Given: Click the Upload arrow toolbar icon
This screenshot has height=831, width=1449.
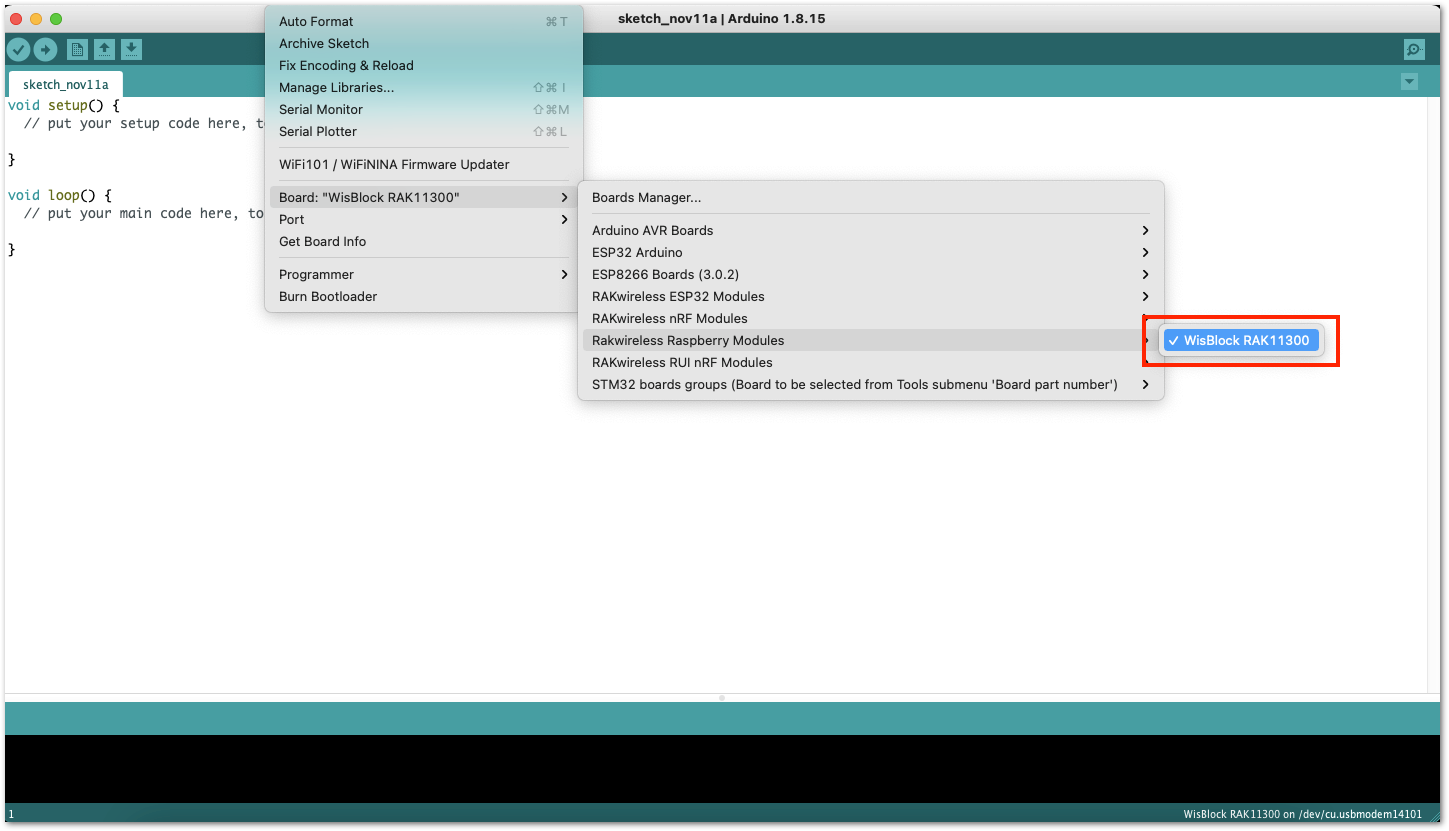Looking at the screenshot, I should (46, 49).
